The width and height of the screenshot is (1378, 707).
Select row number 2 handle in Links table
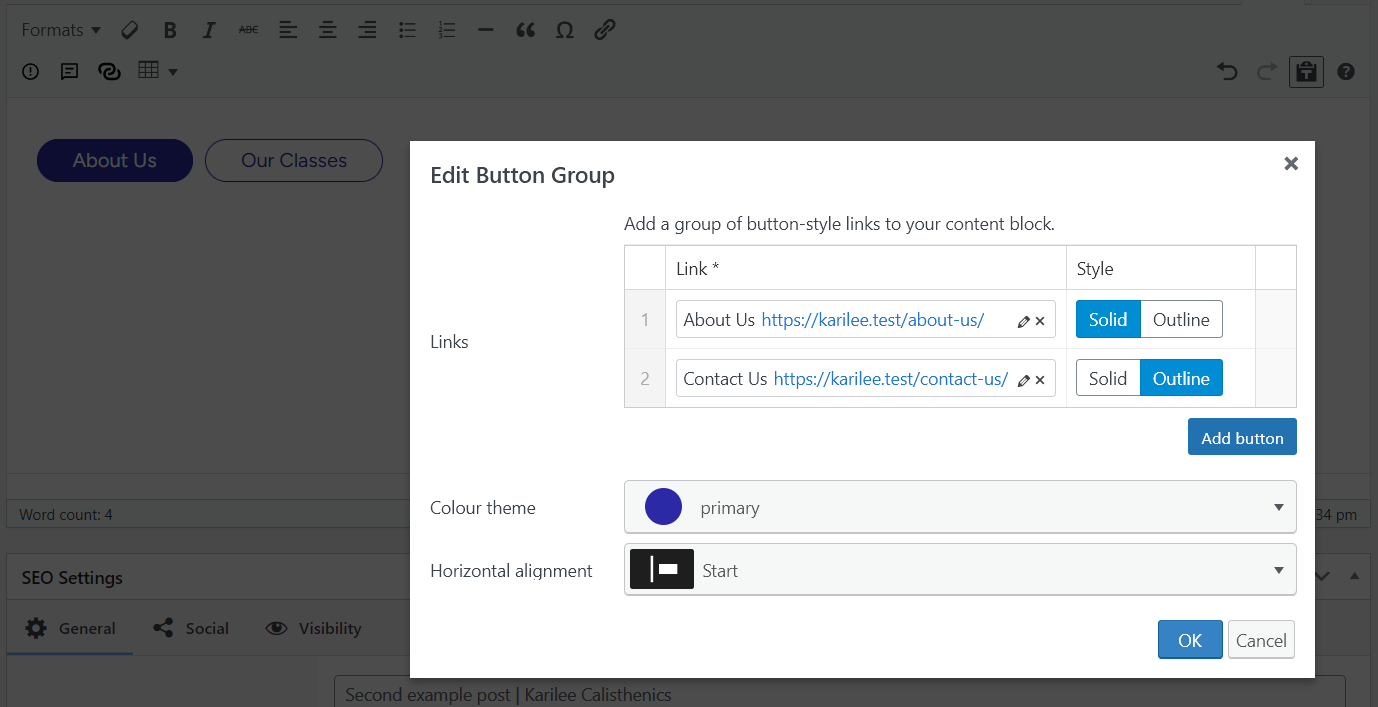(645, 379)
